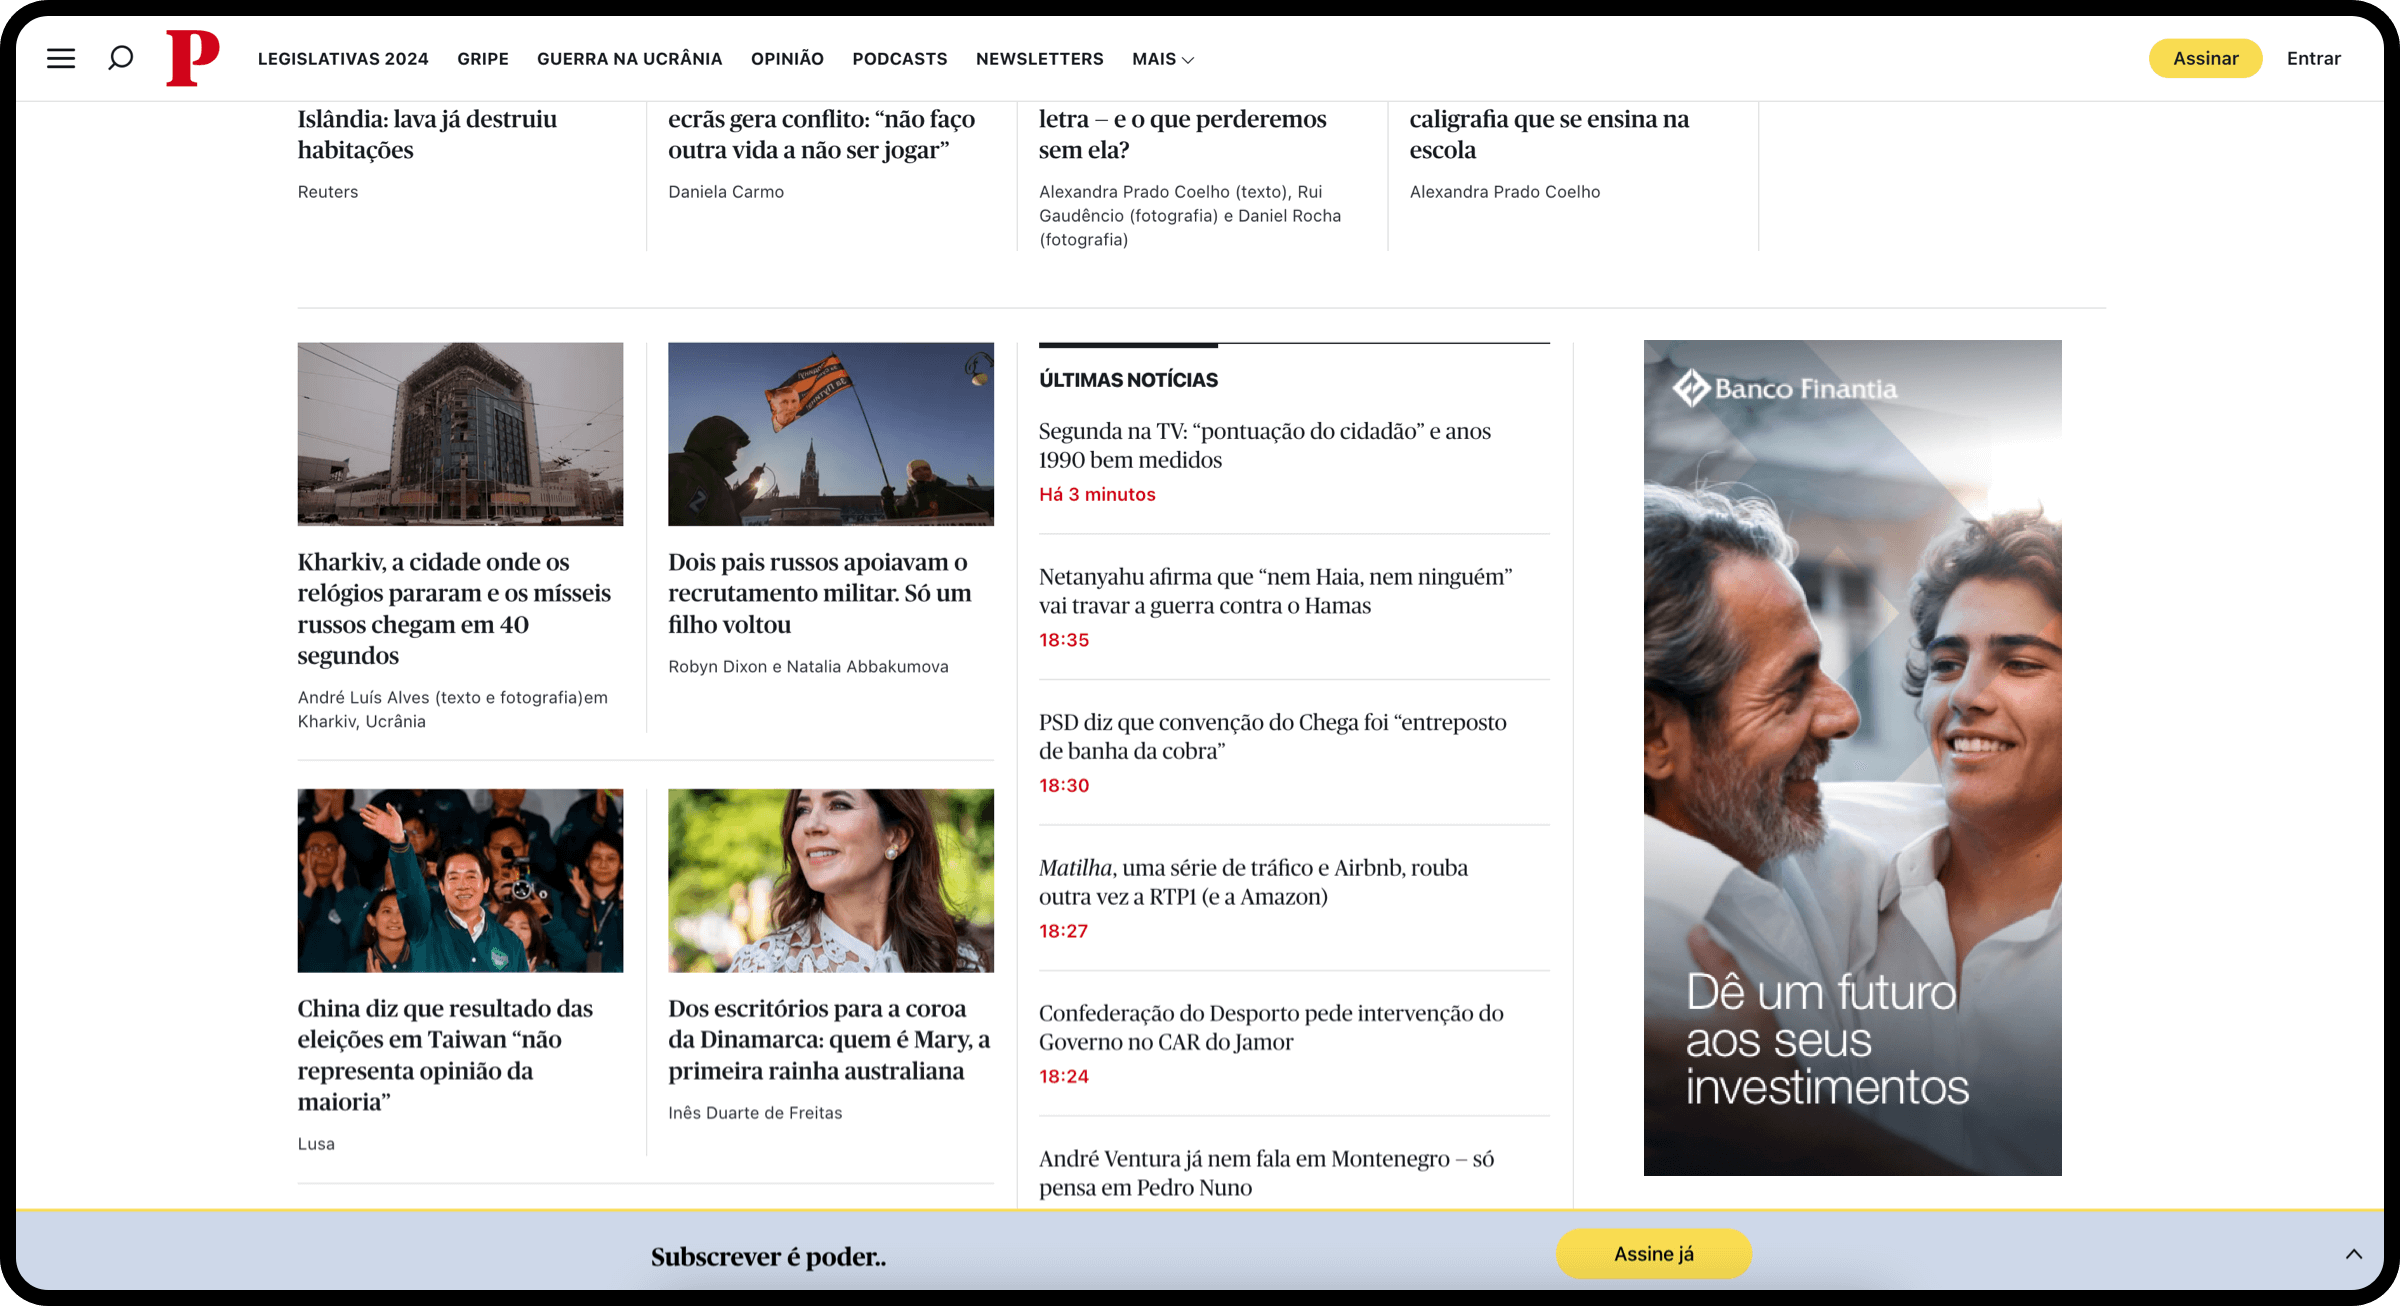Click the yellow Assinar button
The image size is (2400, 1306).
(x=2205, y=59)
